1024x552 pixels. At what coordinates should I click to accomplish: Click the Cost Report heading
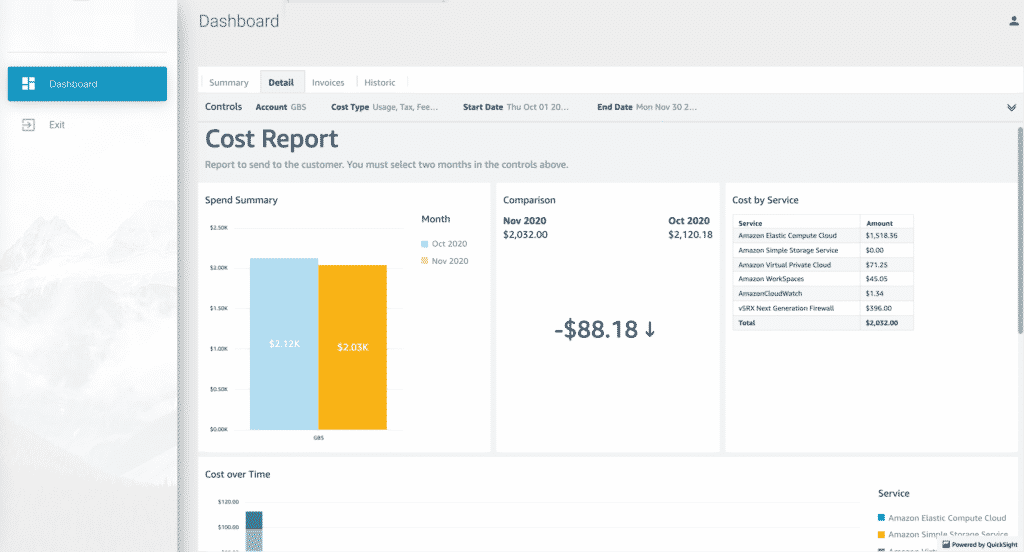pos(272,139)
